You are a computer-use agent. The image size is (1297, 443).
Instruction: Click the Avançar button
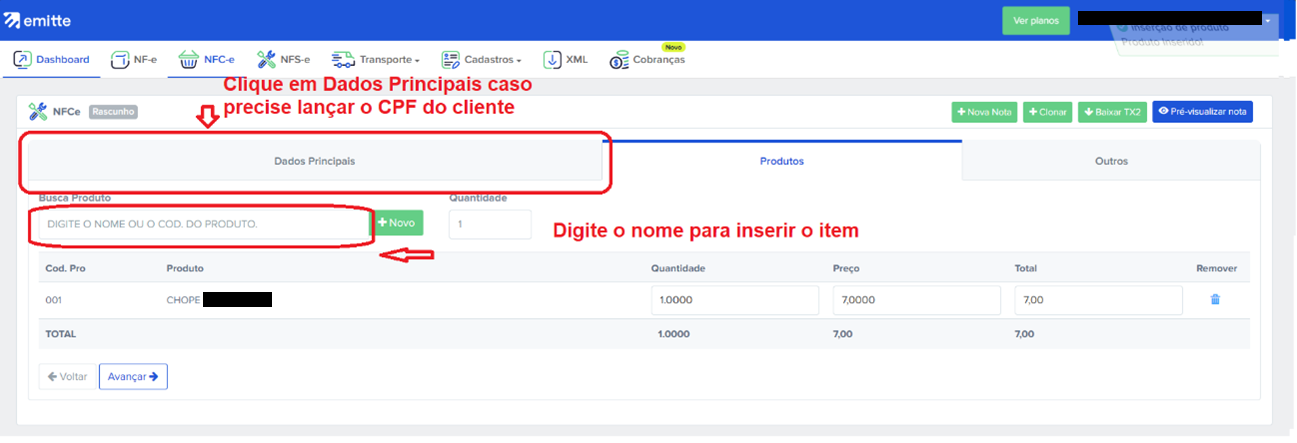133,377
